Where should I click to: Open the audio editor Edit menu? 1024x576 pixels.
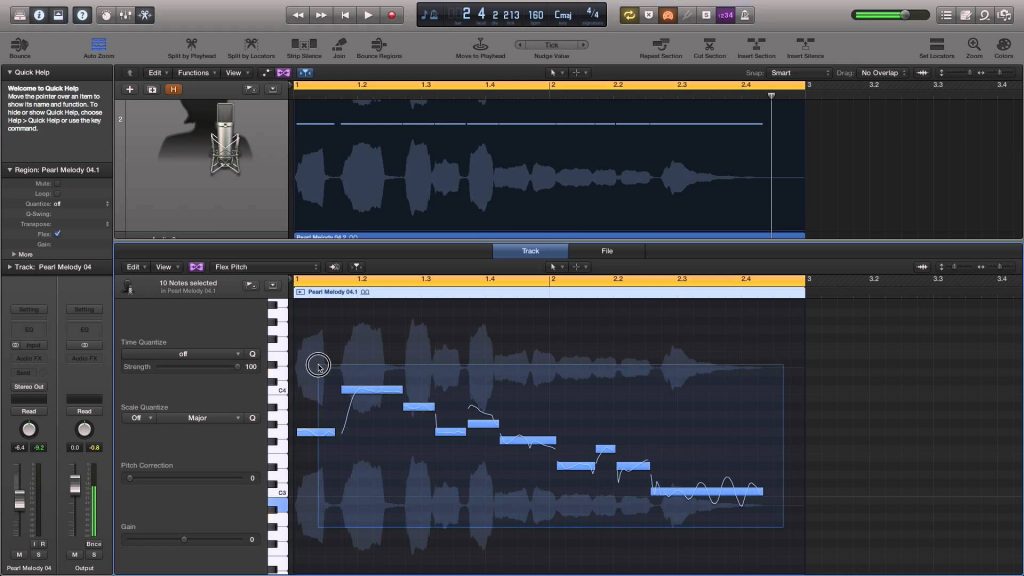pos(135,266)
